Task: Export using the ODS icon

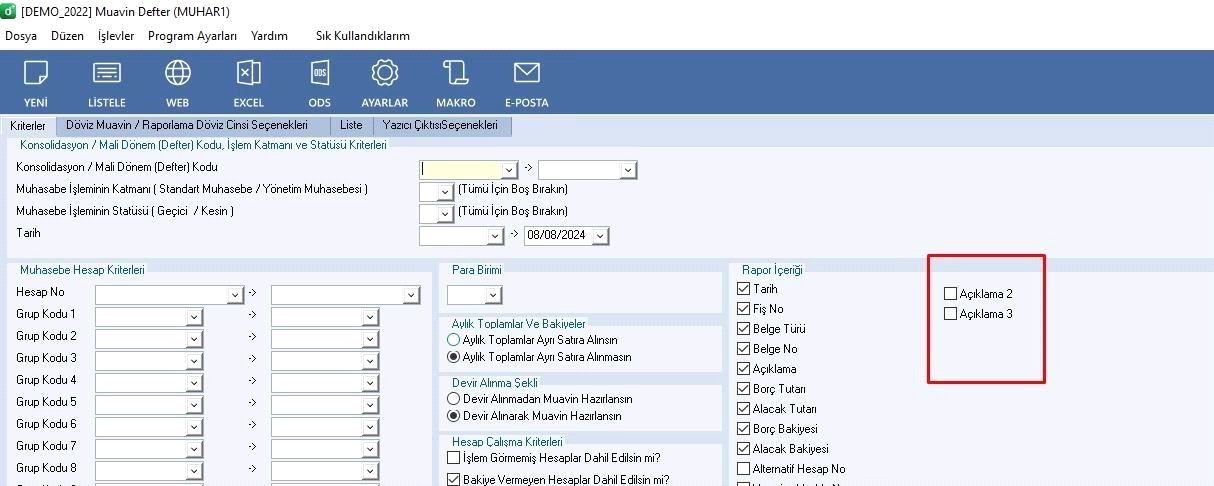Action: [320, 74]
